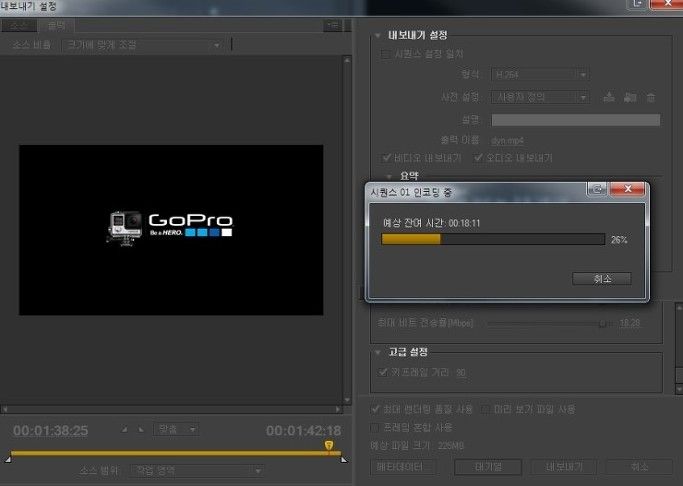Viewport: 683px width, 486px height.
Task: Click the save preset icon
Action: coord(609,97)
